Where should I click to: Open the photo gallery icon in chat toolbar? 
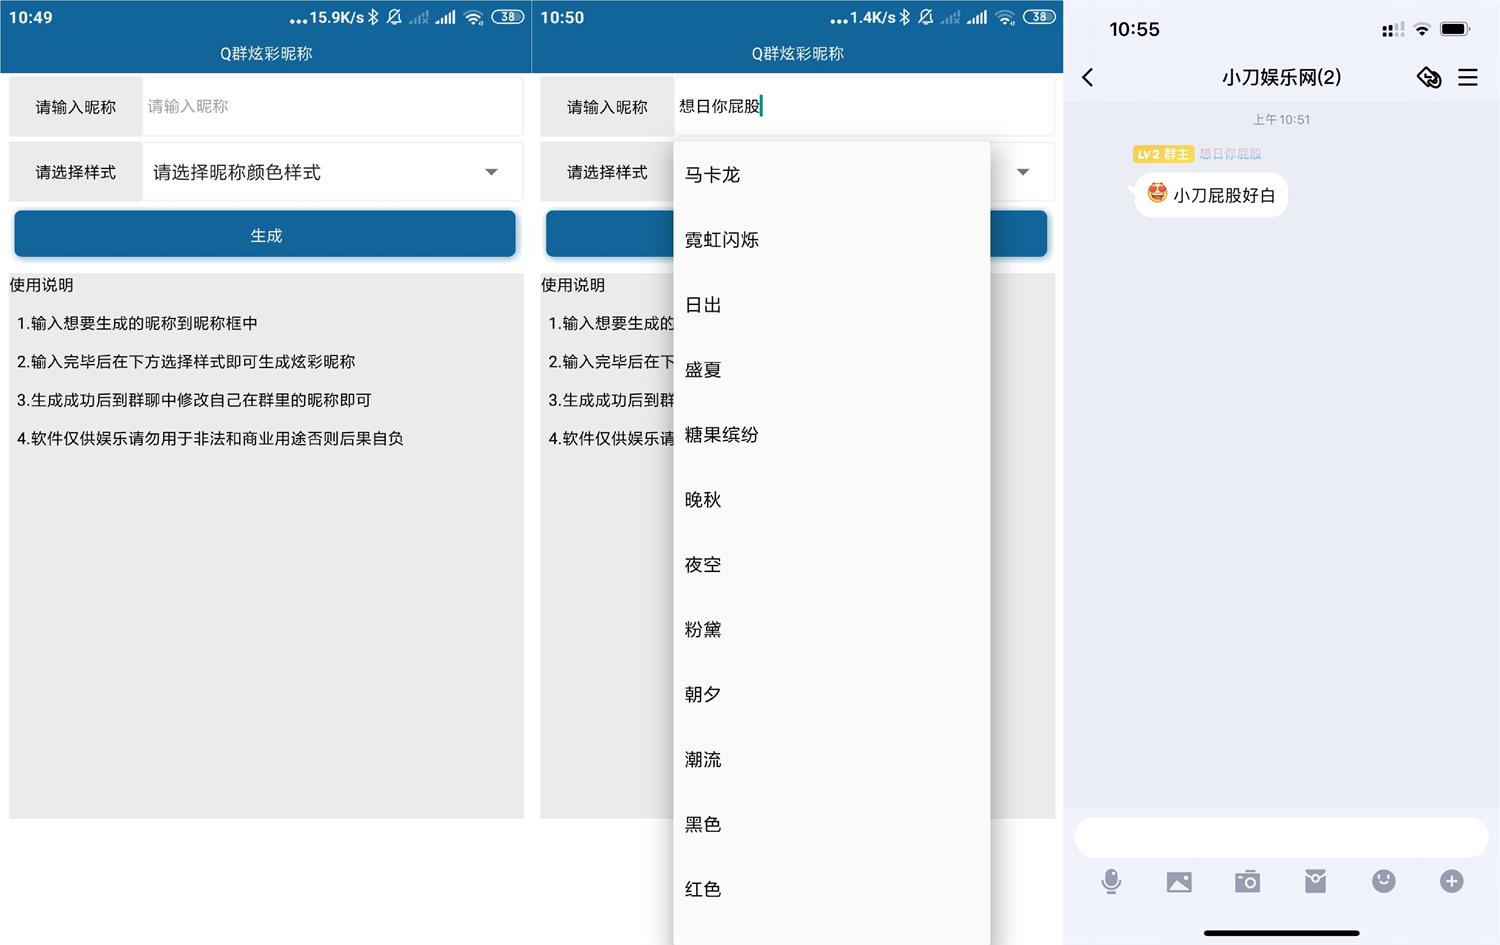pyautogui.click(x=1179, y=881)
